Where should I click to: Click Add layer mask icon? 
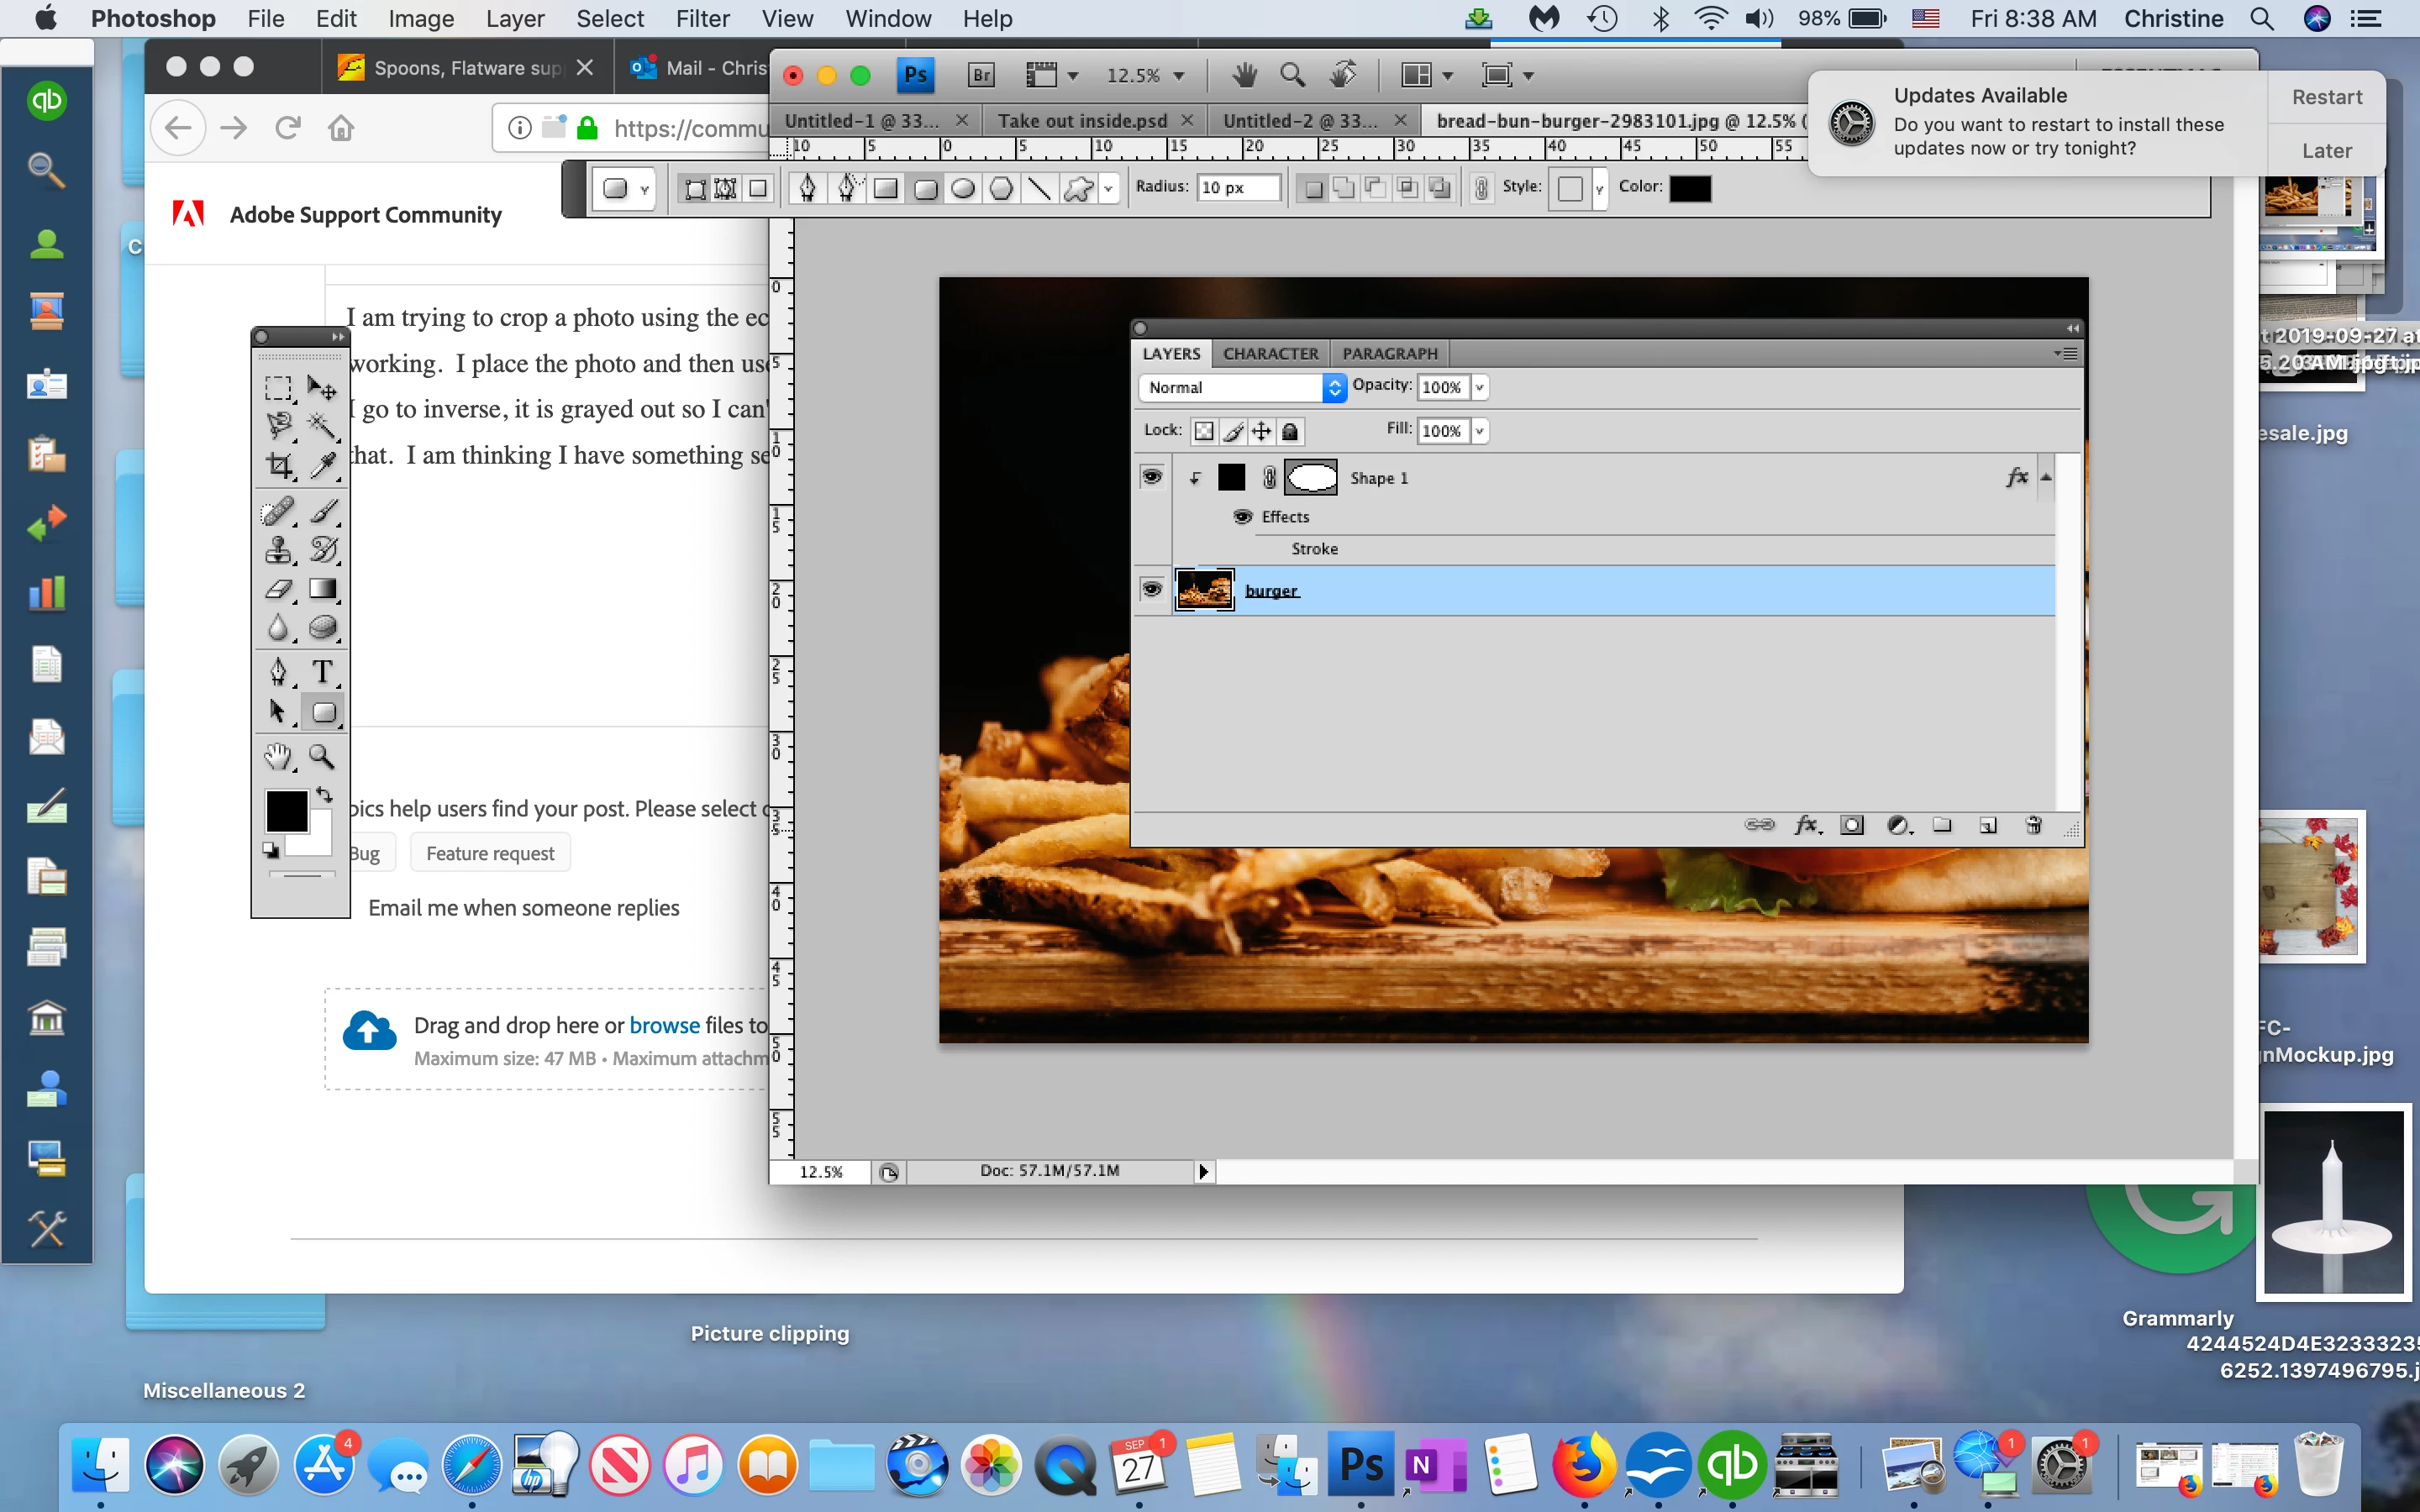pyautogui.click(x=1852, y=825)
